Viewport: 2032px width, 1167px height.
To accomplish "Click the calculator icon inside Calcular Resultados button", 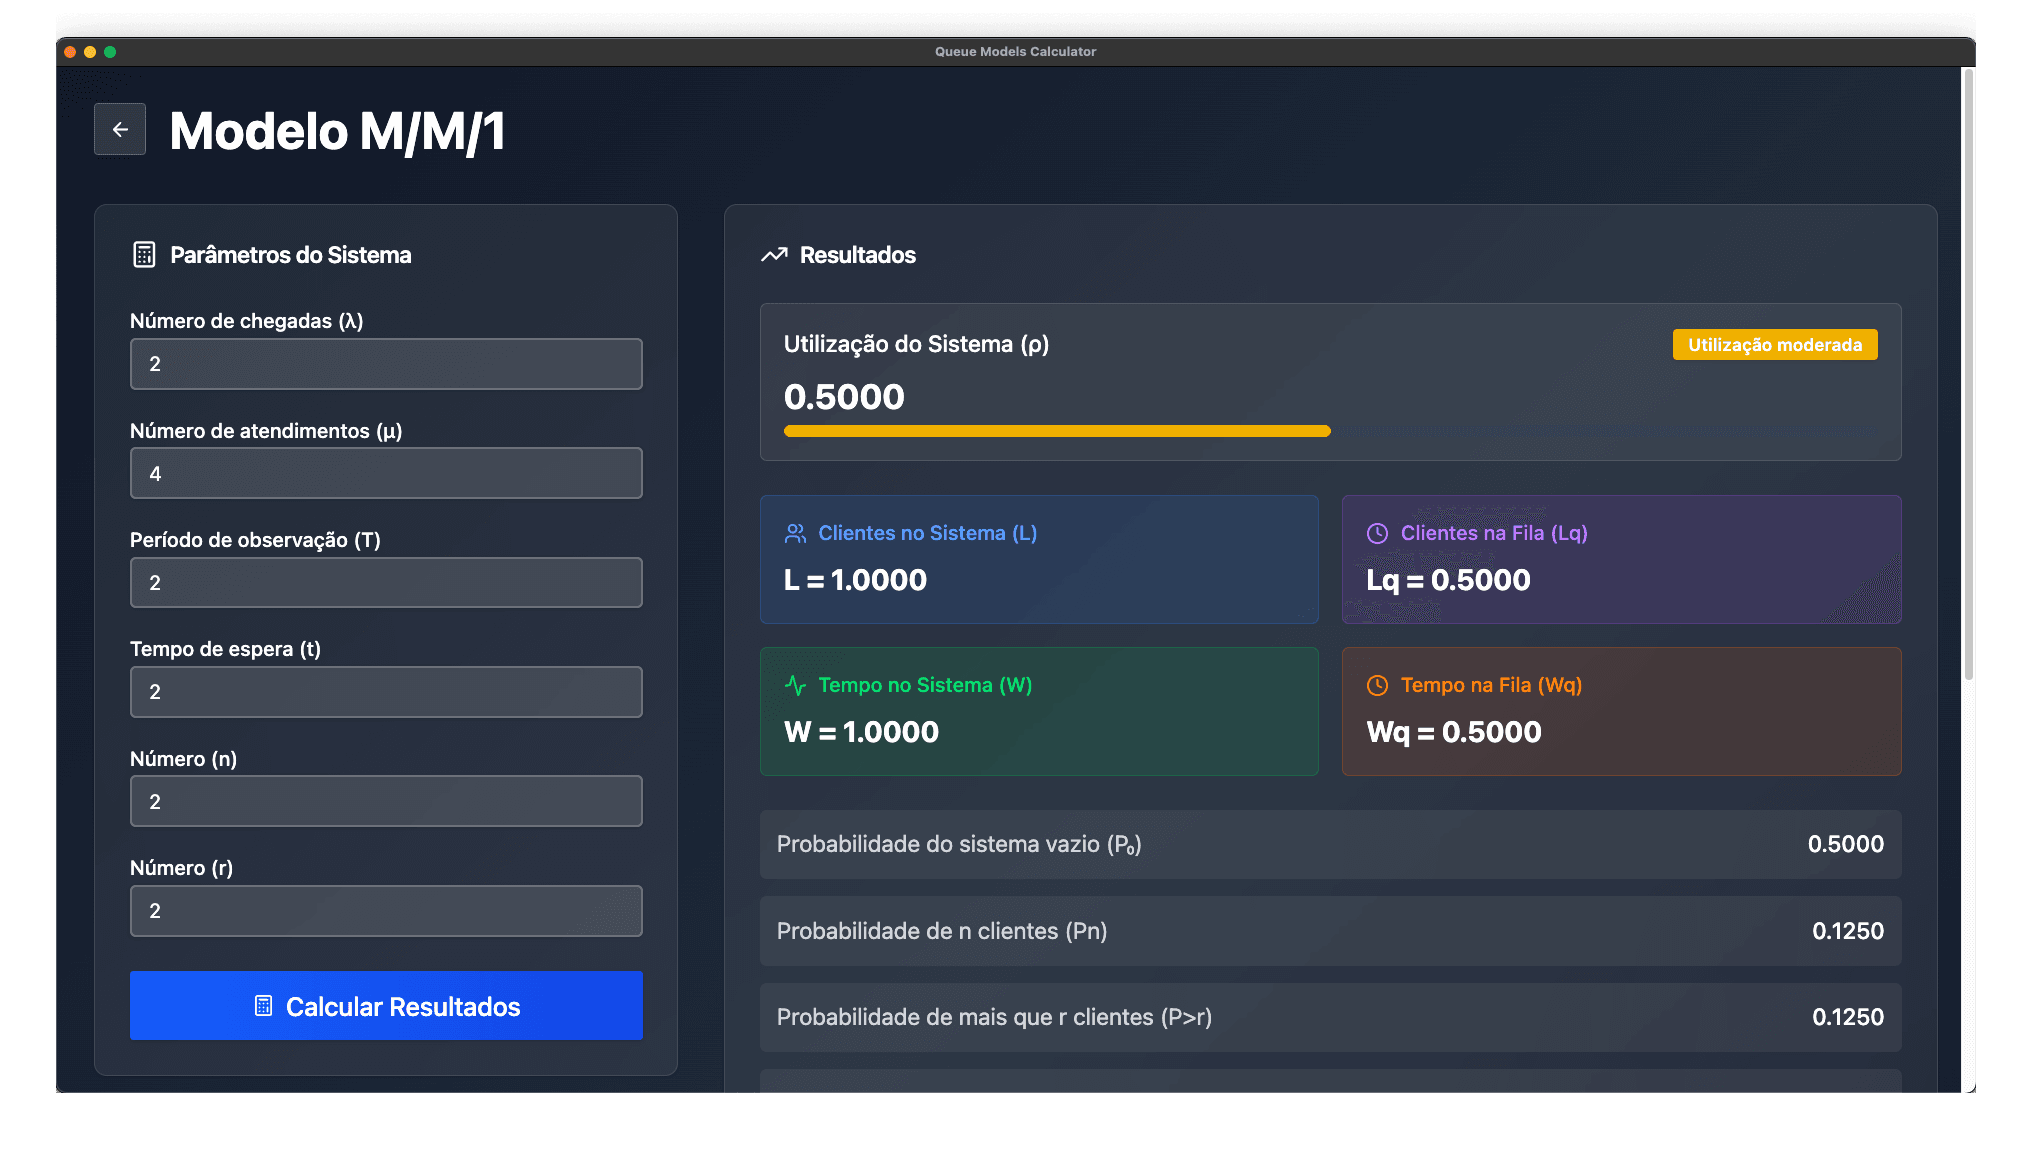I will coord(263,1006).
